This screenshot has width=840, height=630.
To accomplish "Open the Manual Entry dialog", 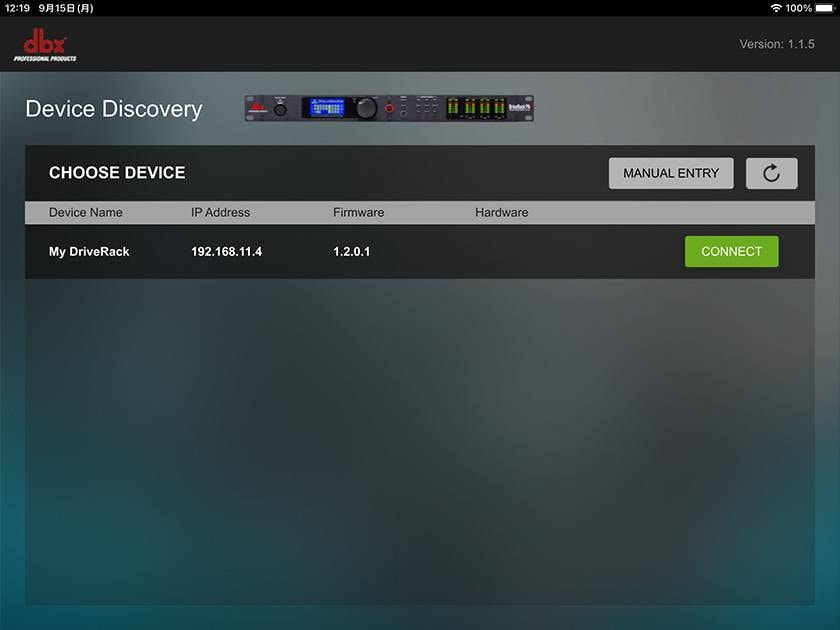I will [671, 173].
